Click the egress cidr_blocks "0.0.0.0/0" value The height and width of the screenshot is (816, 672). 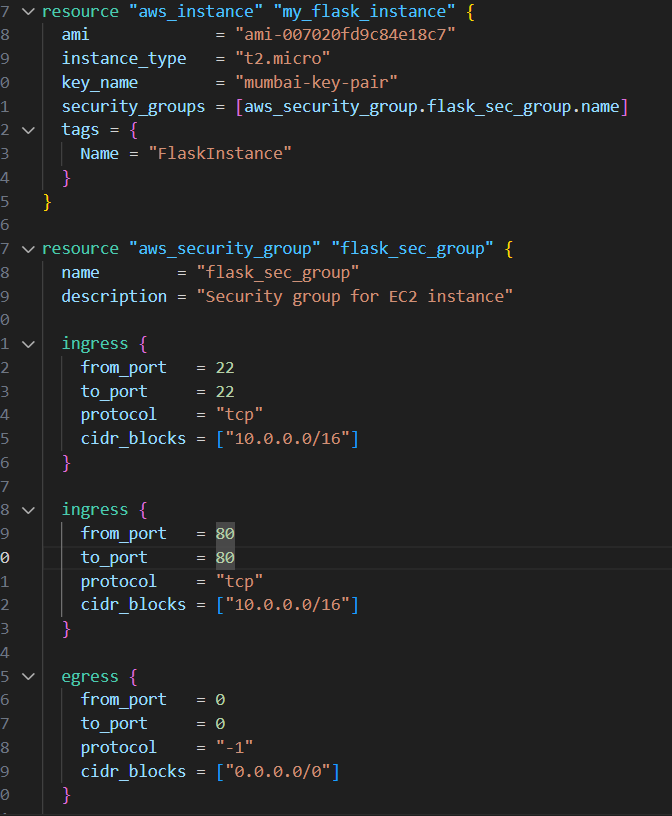(x=278, y=771)
